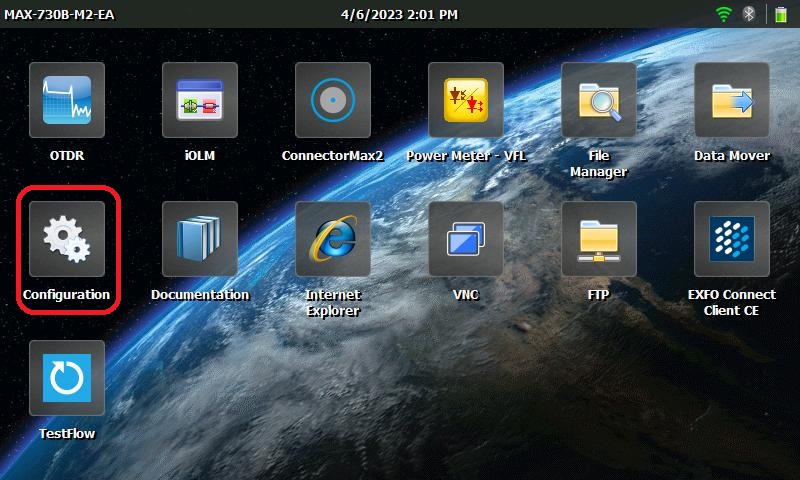Click the date and time display
This screenshot has height=480, width=800.
point(399,14)
